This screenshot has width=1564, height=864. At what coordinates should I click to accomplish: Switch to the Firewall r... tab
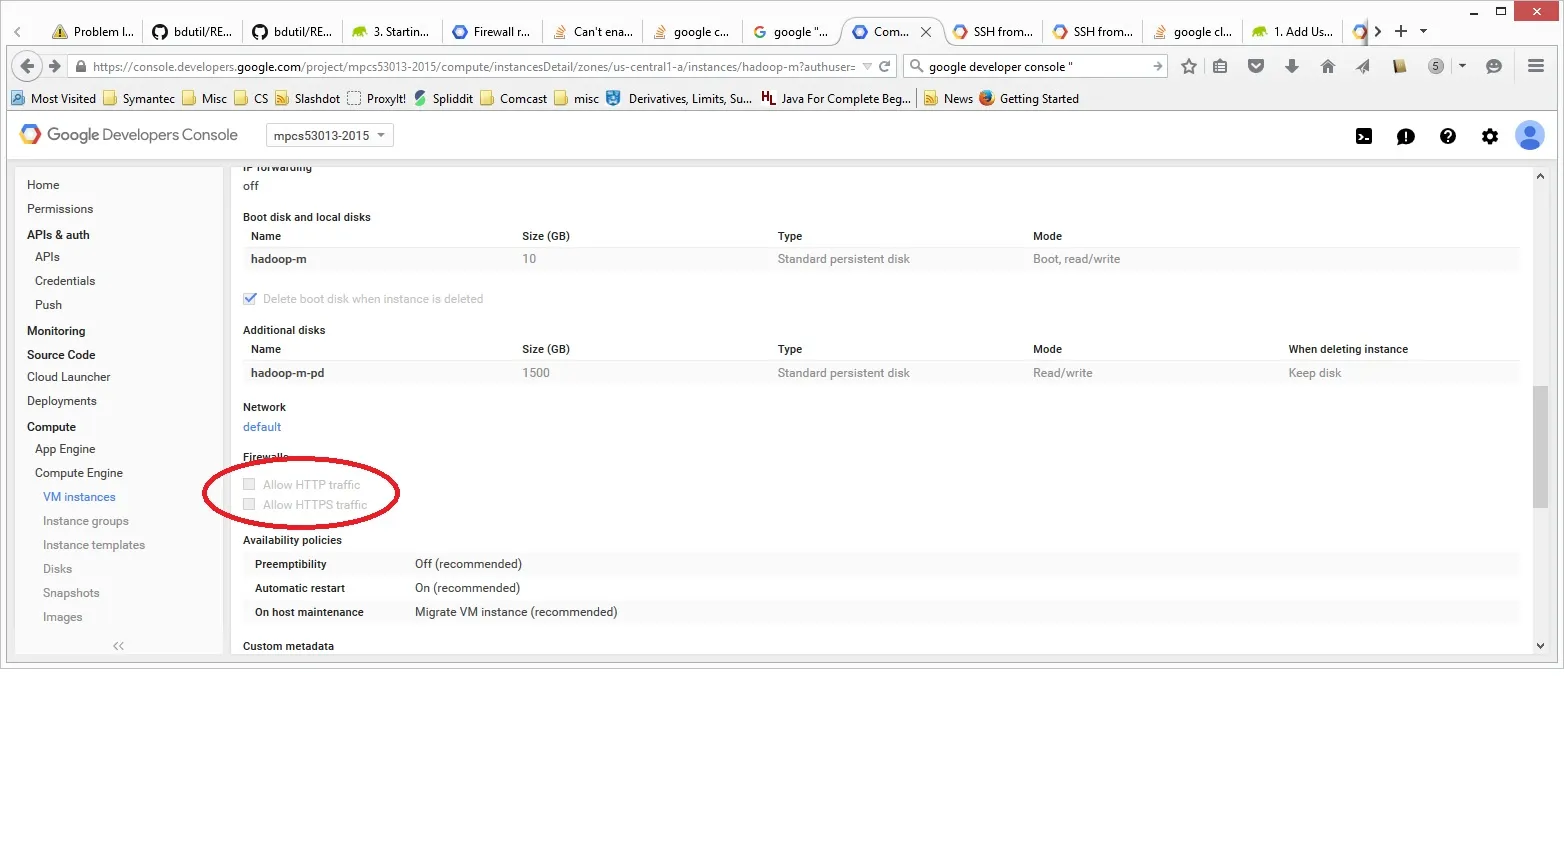click(492, 32)
